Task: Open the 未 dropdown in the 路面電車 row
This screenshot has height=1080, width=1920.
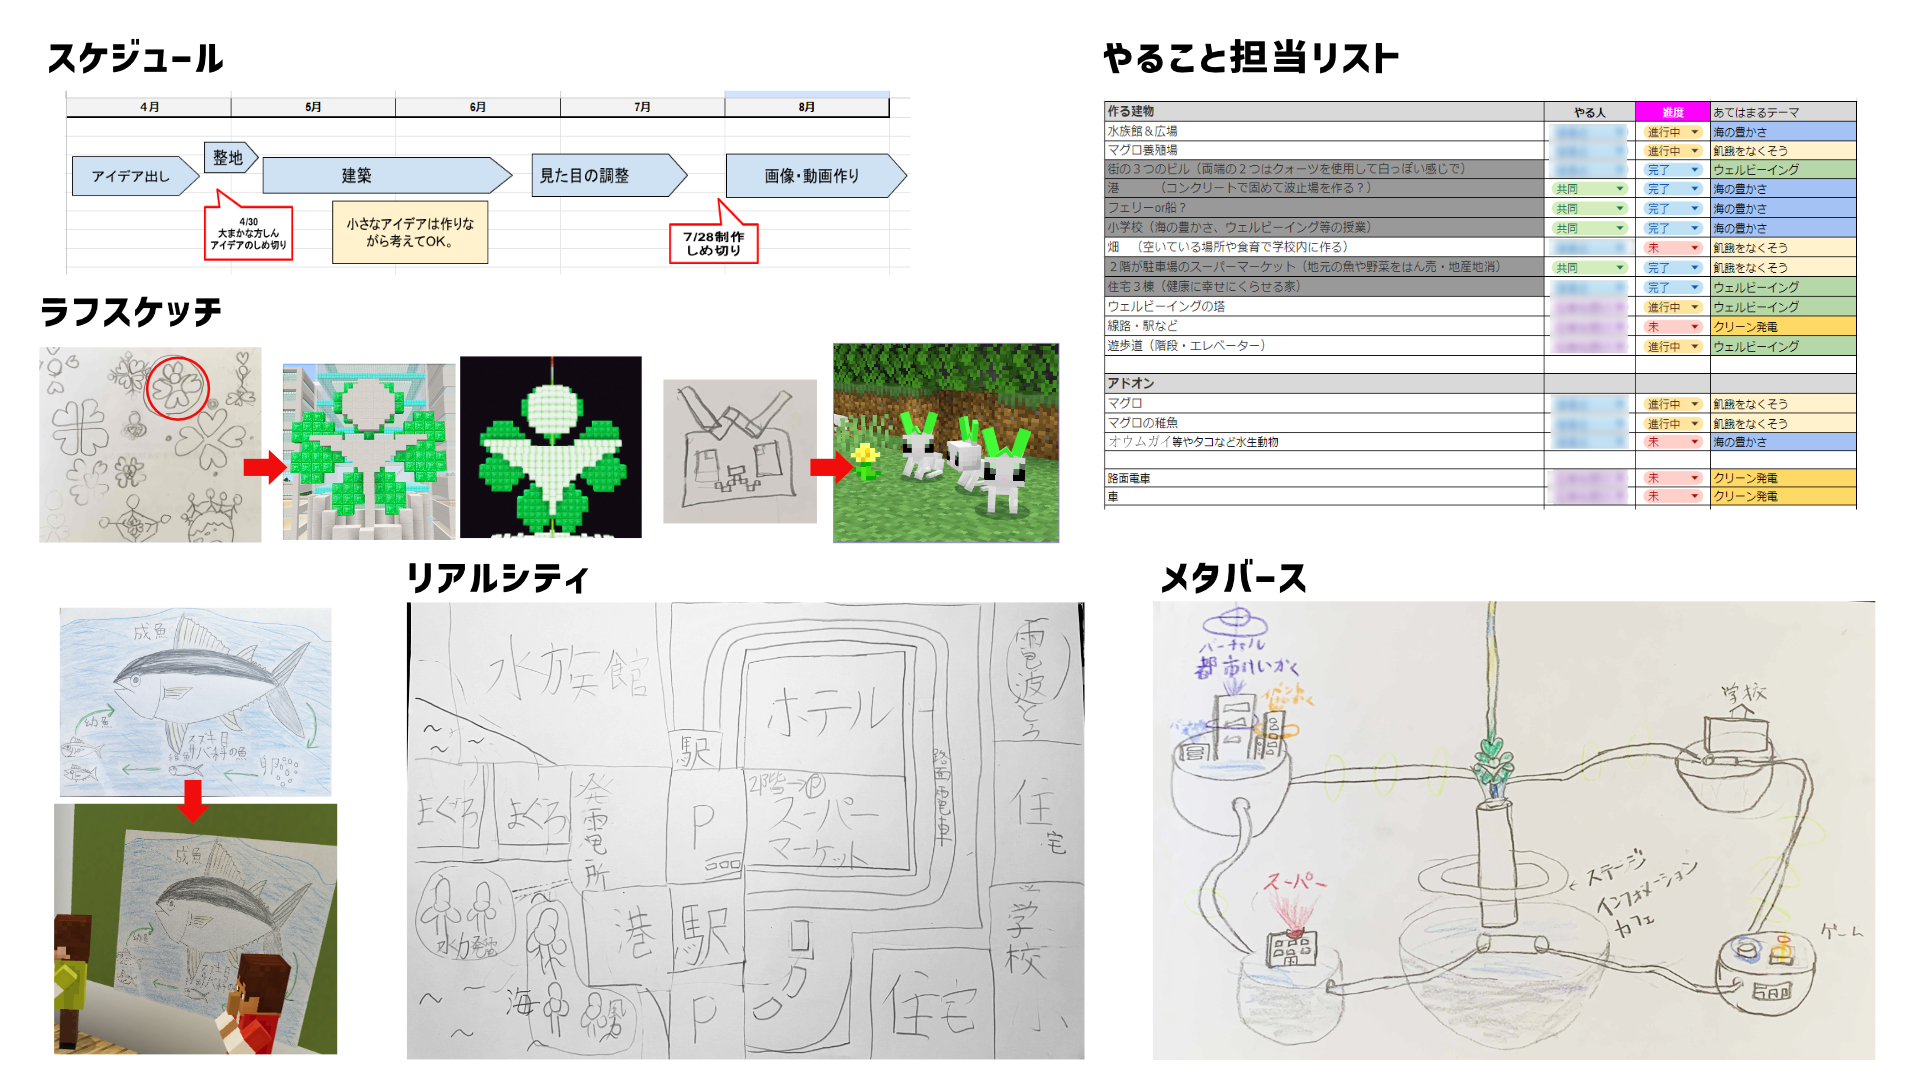Action: click(x=1673, y=478)
